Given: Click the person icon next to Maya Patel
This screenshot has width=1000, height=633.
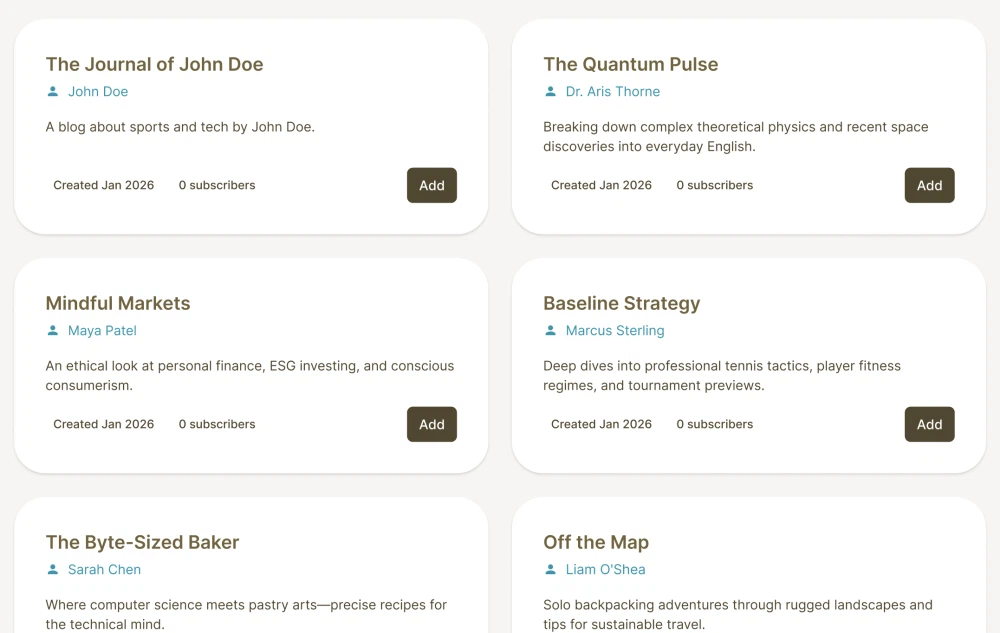Looking at the screenshot, I should [53, 331].
